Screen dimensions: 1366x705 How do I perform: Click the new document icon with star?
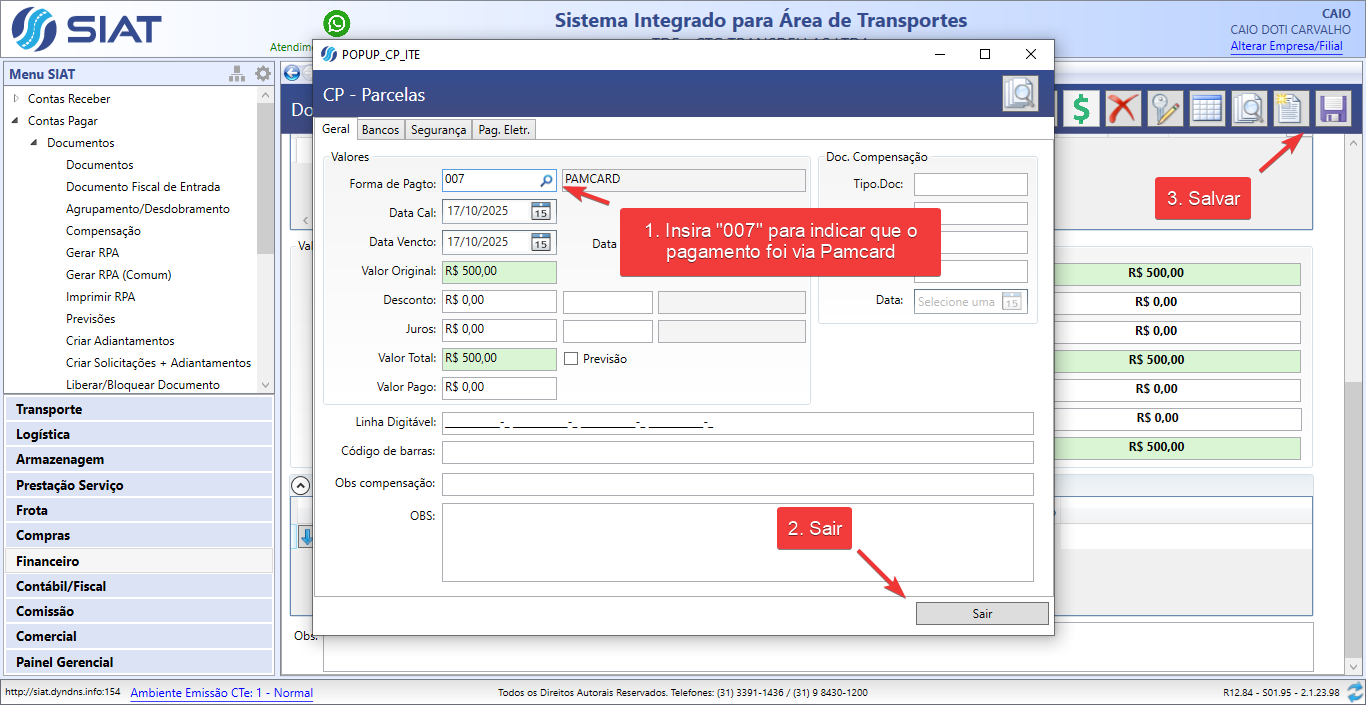(1290, 109)
